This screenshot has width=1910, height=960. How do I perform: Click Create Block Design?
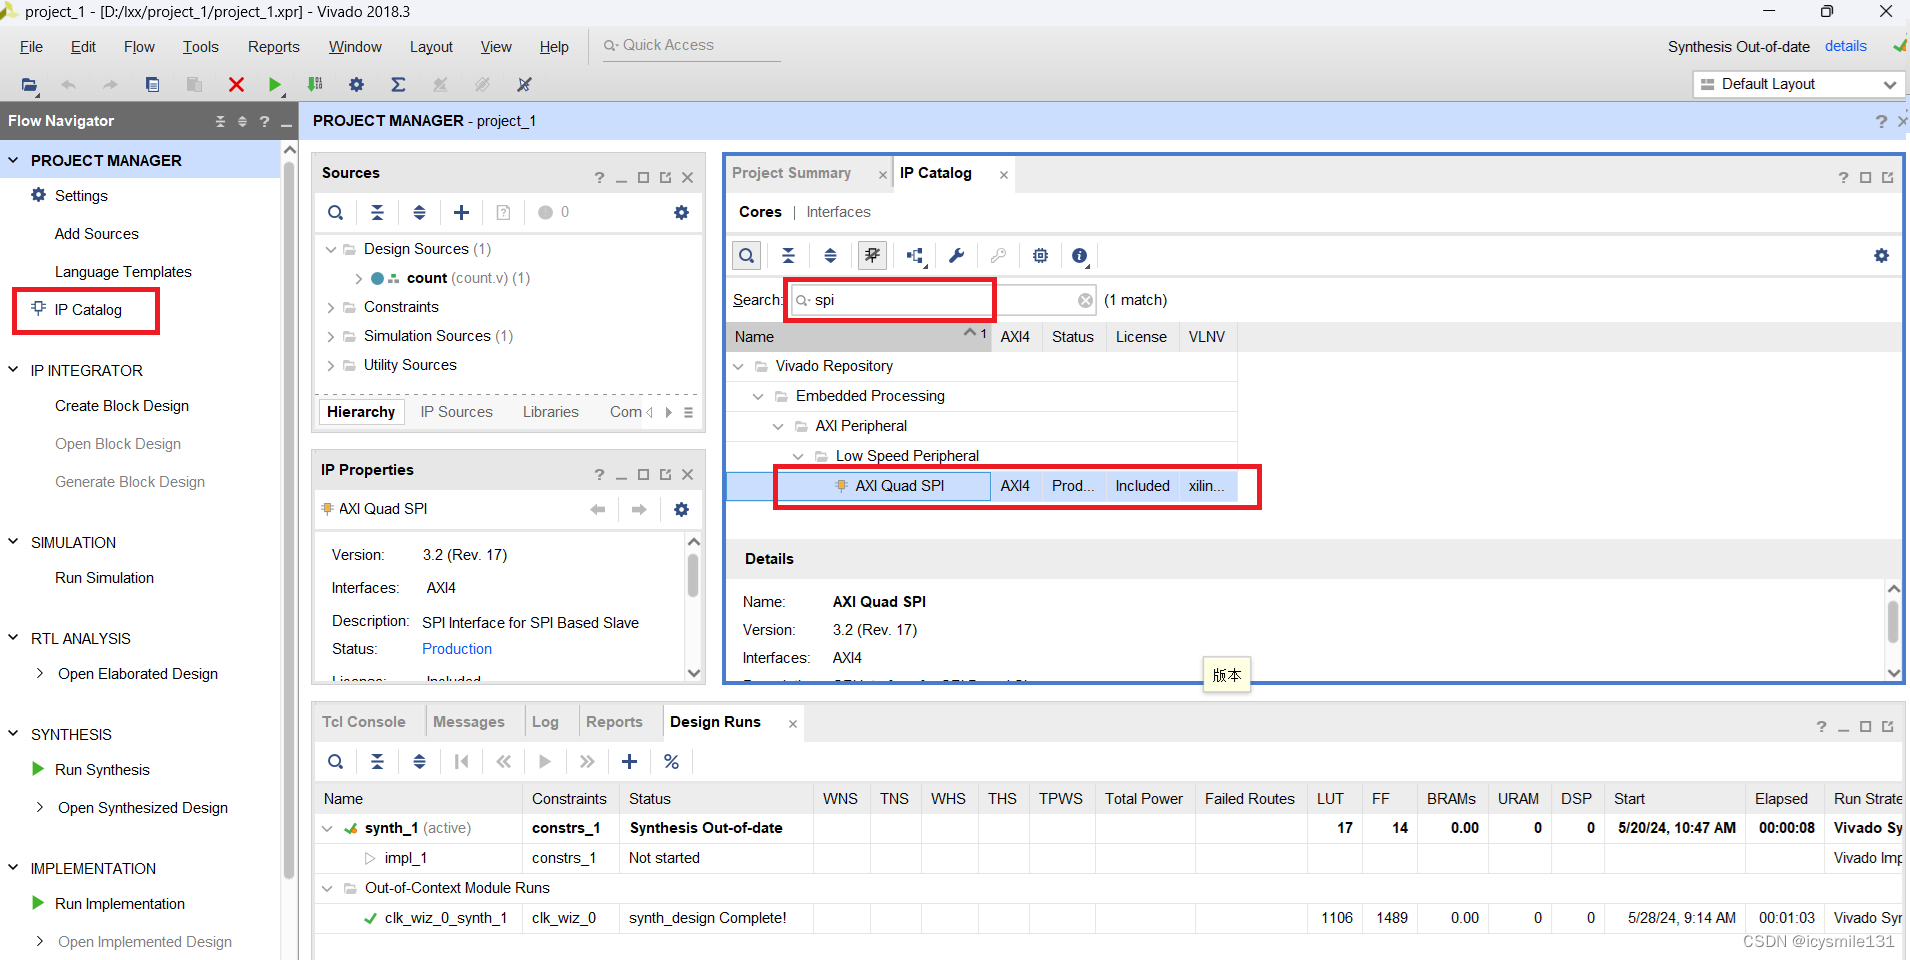click(121, 406)
